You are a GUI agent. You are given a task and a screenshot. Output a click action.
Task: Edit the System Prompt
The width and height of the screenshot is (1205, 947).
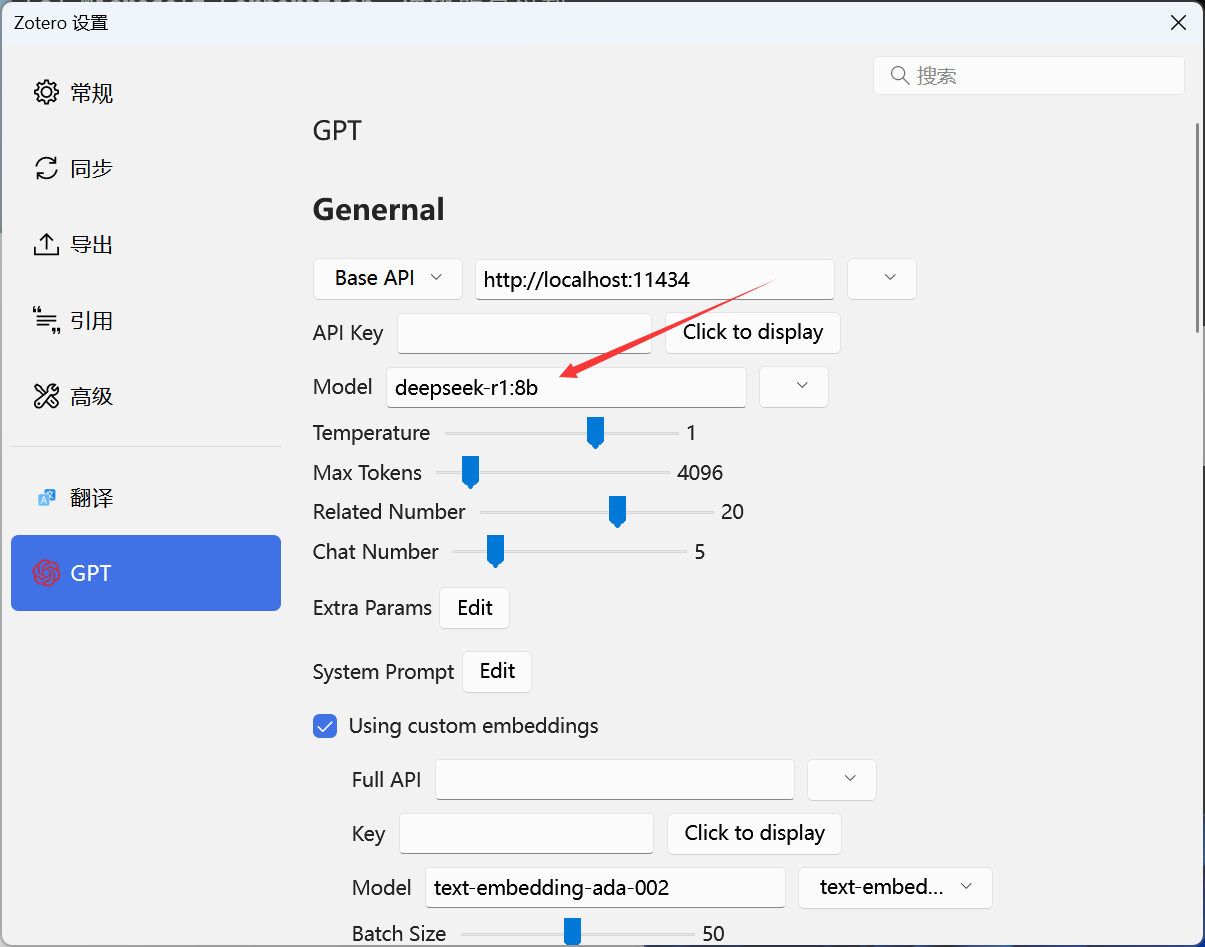pos(497,672)
